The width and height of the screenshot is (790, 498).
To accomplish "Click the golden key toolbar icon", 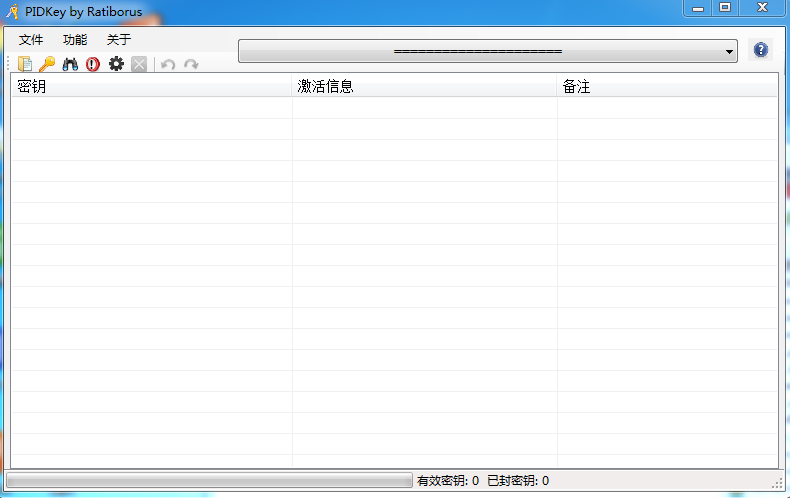I will click(x=47, y=64).
